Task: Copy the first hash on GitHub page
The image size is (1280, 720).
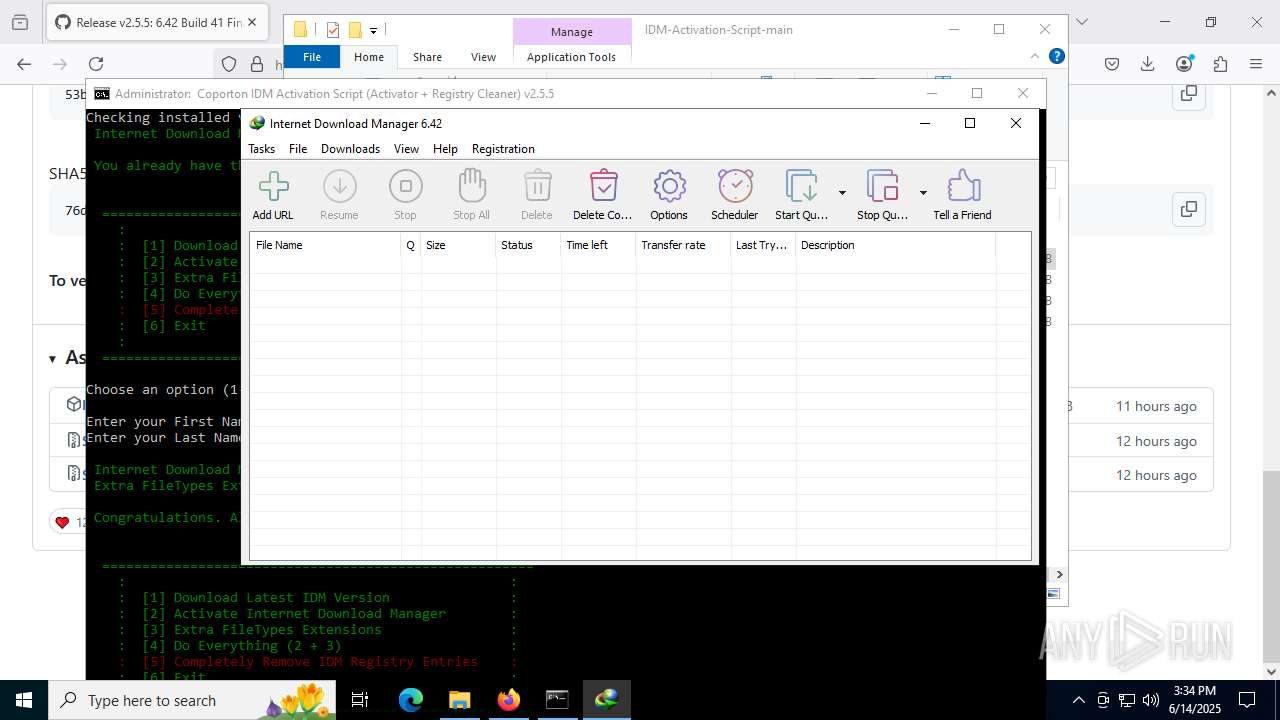Action: point(1188,94)
